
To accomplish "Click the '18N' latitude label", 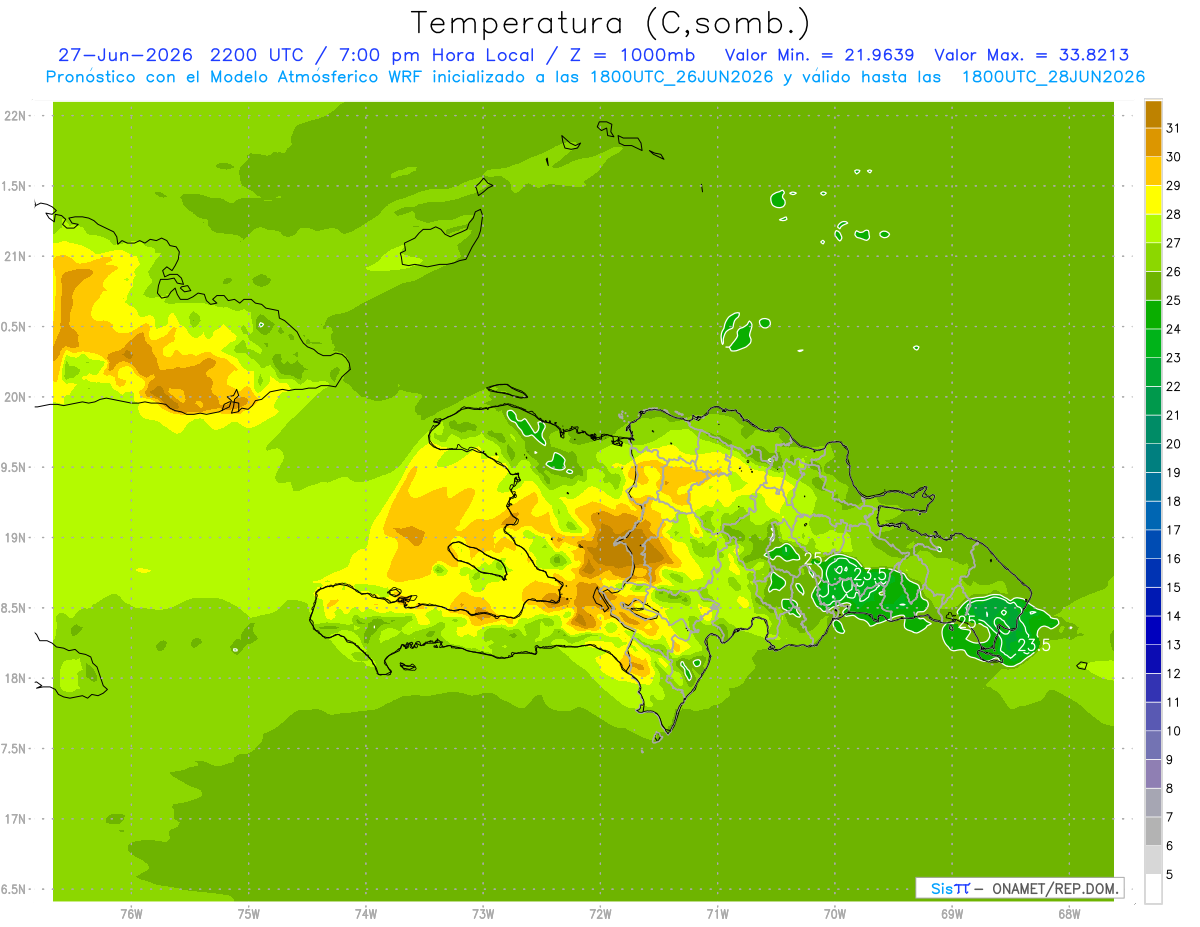I will tap(15, 678).
